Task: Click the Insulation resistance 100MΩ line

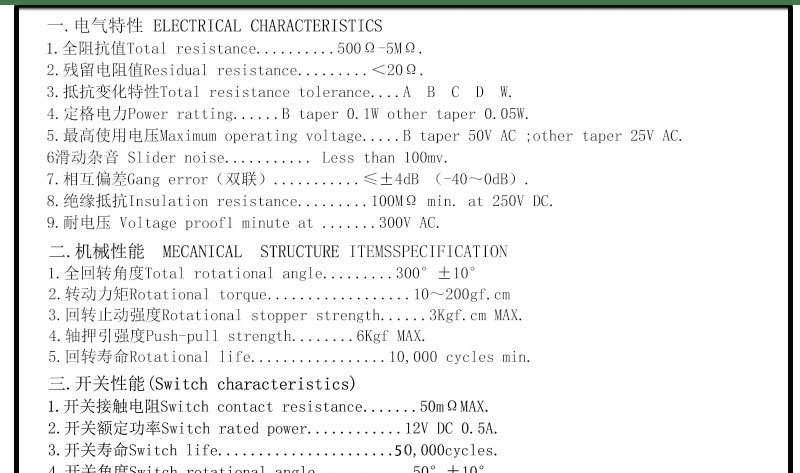Action: click(x=300, y=201)
